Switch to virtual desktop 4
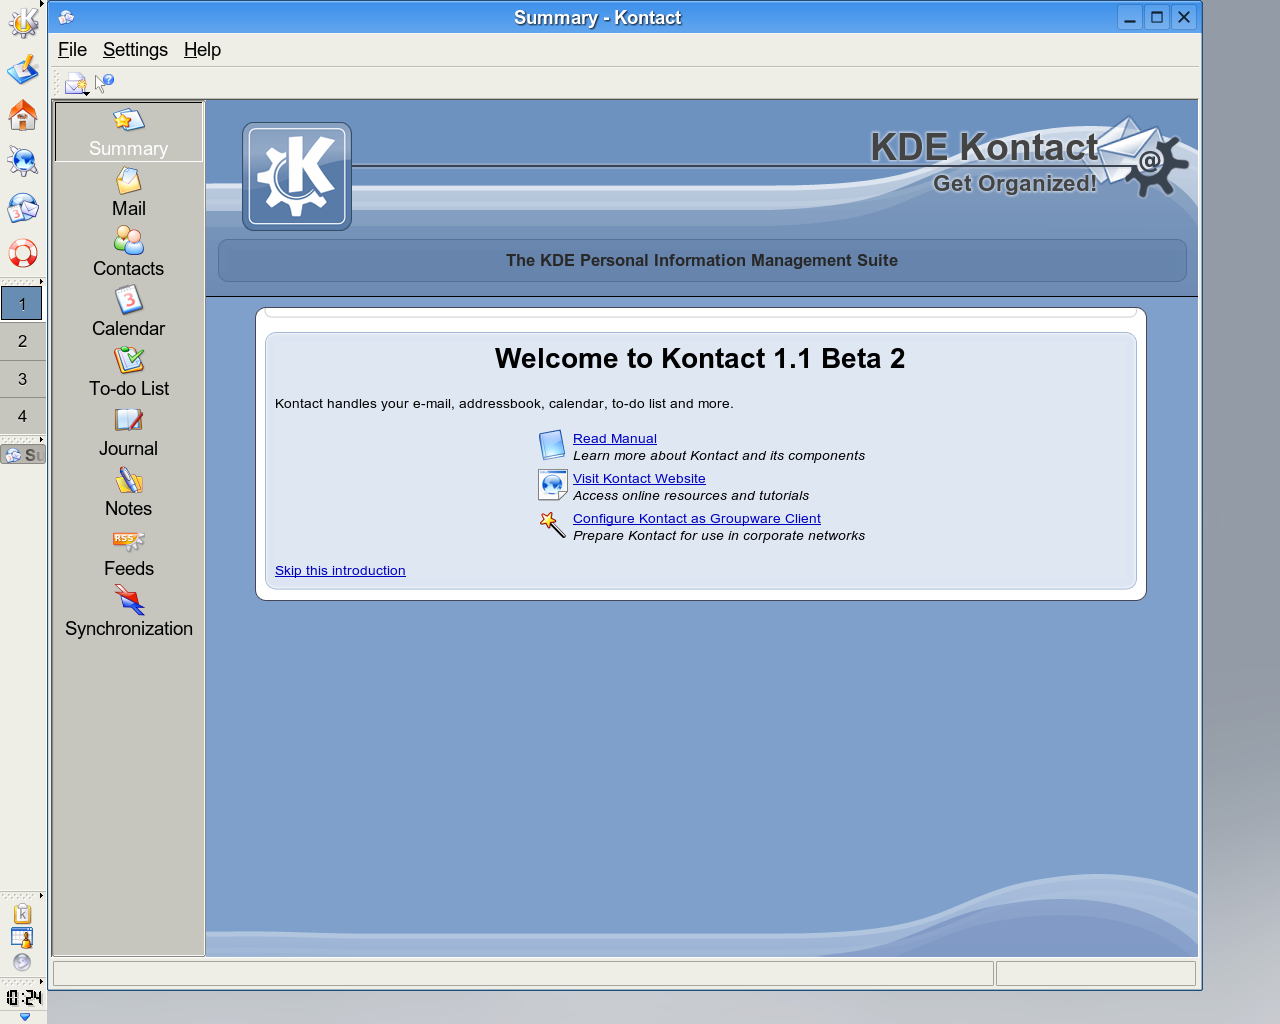 (x=22, y=416)
